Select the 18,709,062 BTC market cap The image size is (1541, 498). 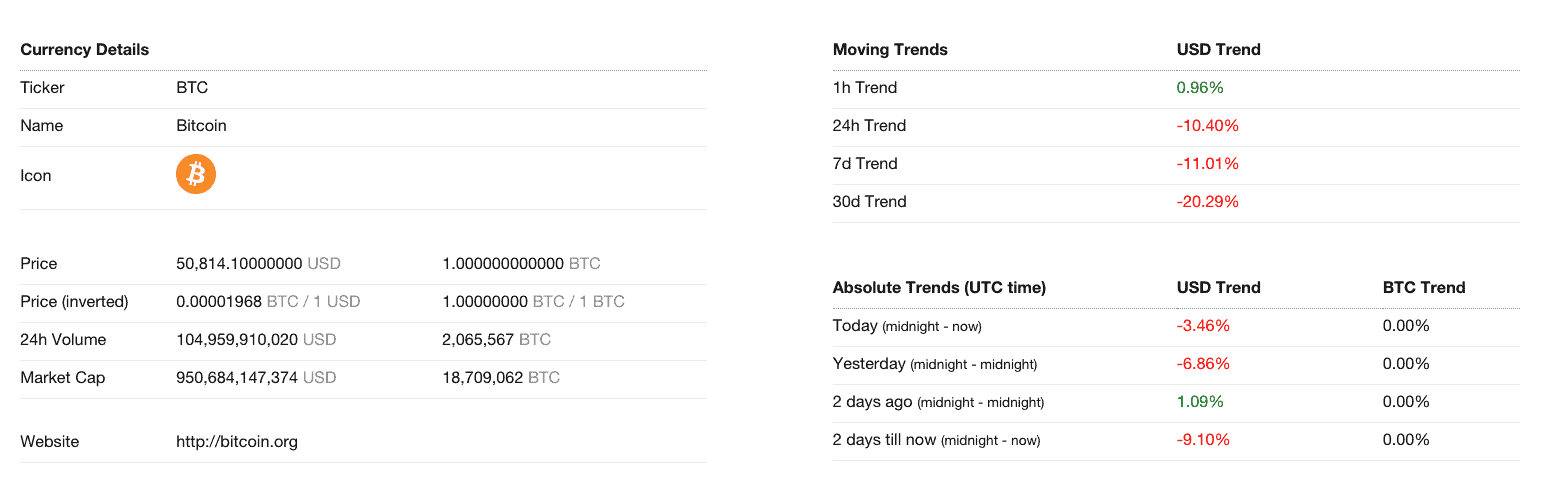[501, 378]
